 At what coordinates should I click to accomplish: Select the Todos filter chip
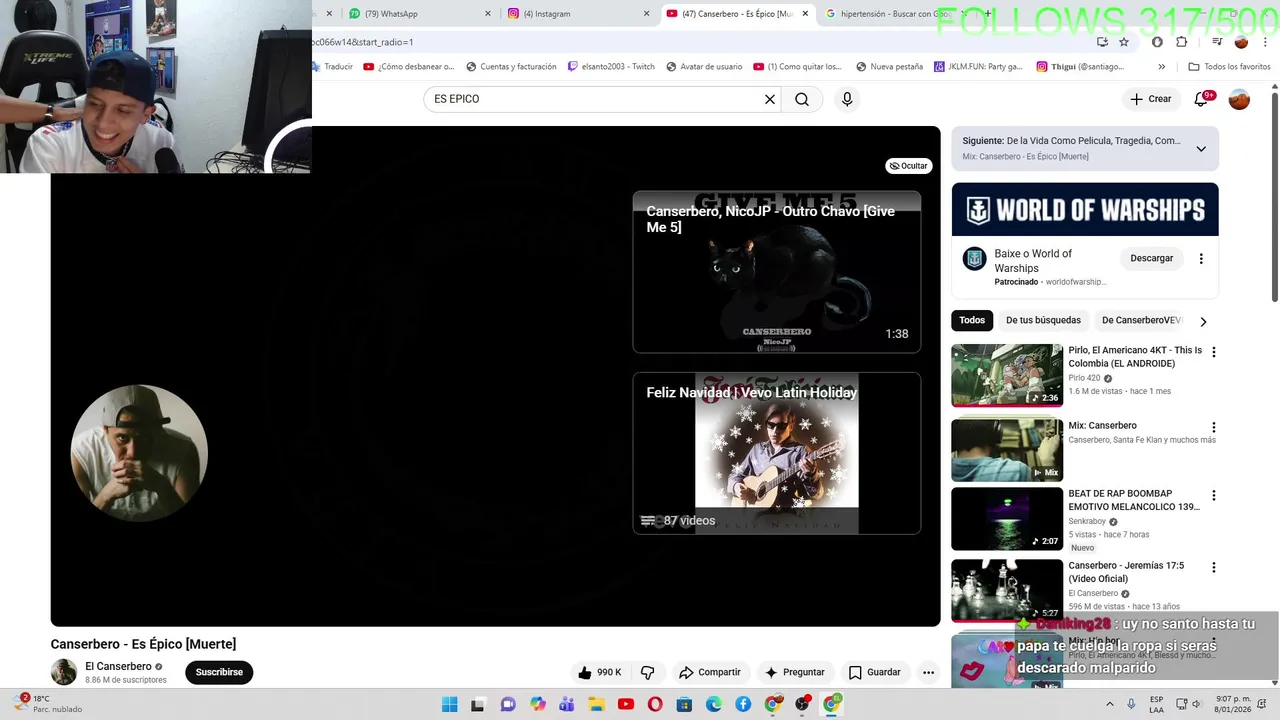tap(972, 320)
